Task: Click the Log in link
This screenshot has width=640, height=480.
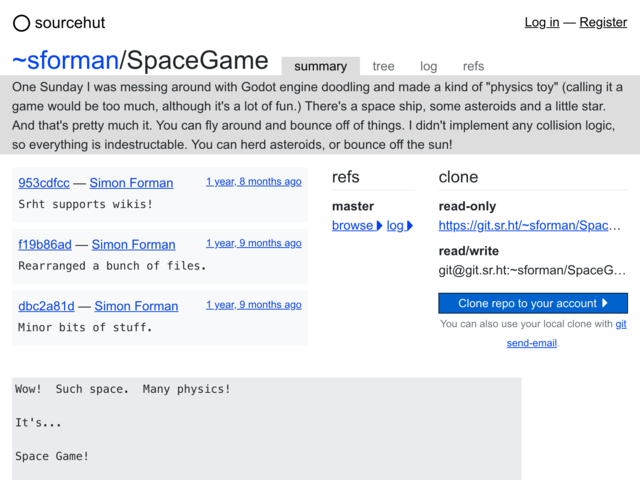Action: click(542, 22)
